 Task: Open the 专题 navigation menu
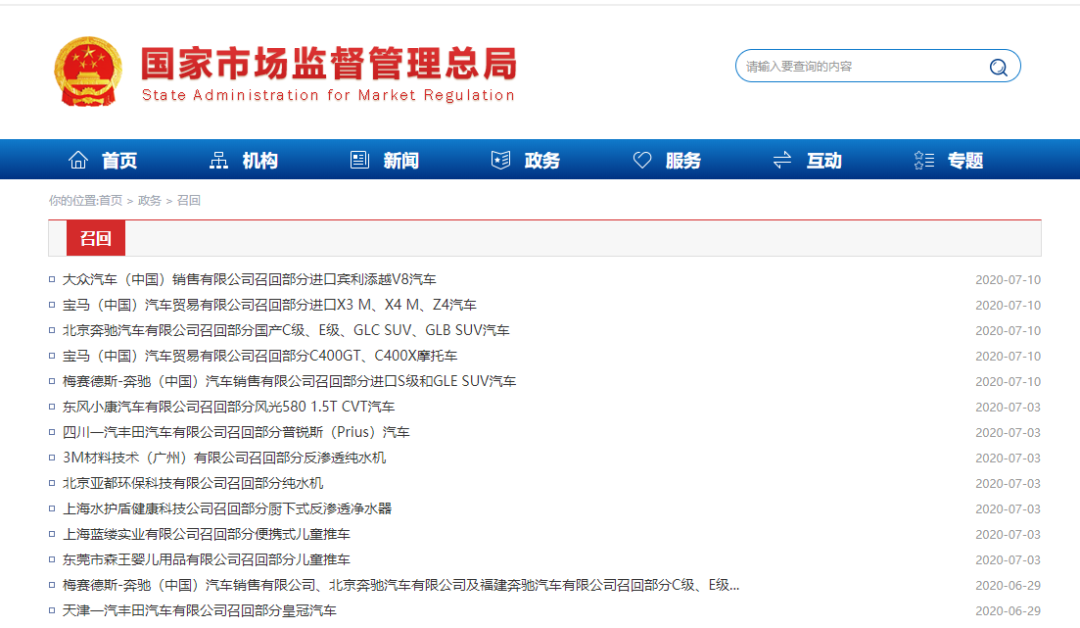click(x=965, y=160)
